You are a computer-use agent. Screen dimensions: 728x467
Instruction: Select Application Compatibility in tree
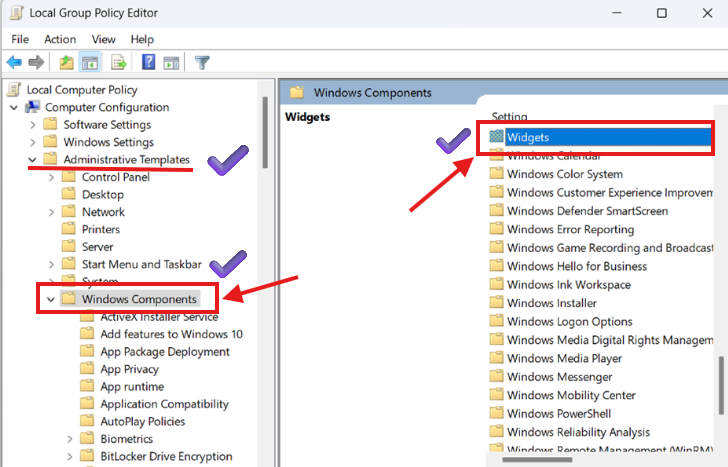(x=164, y=404)
